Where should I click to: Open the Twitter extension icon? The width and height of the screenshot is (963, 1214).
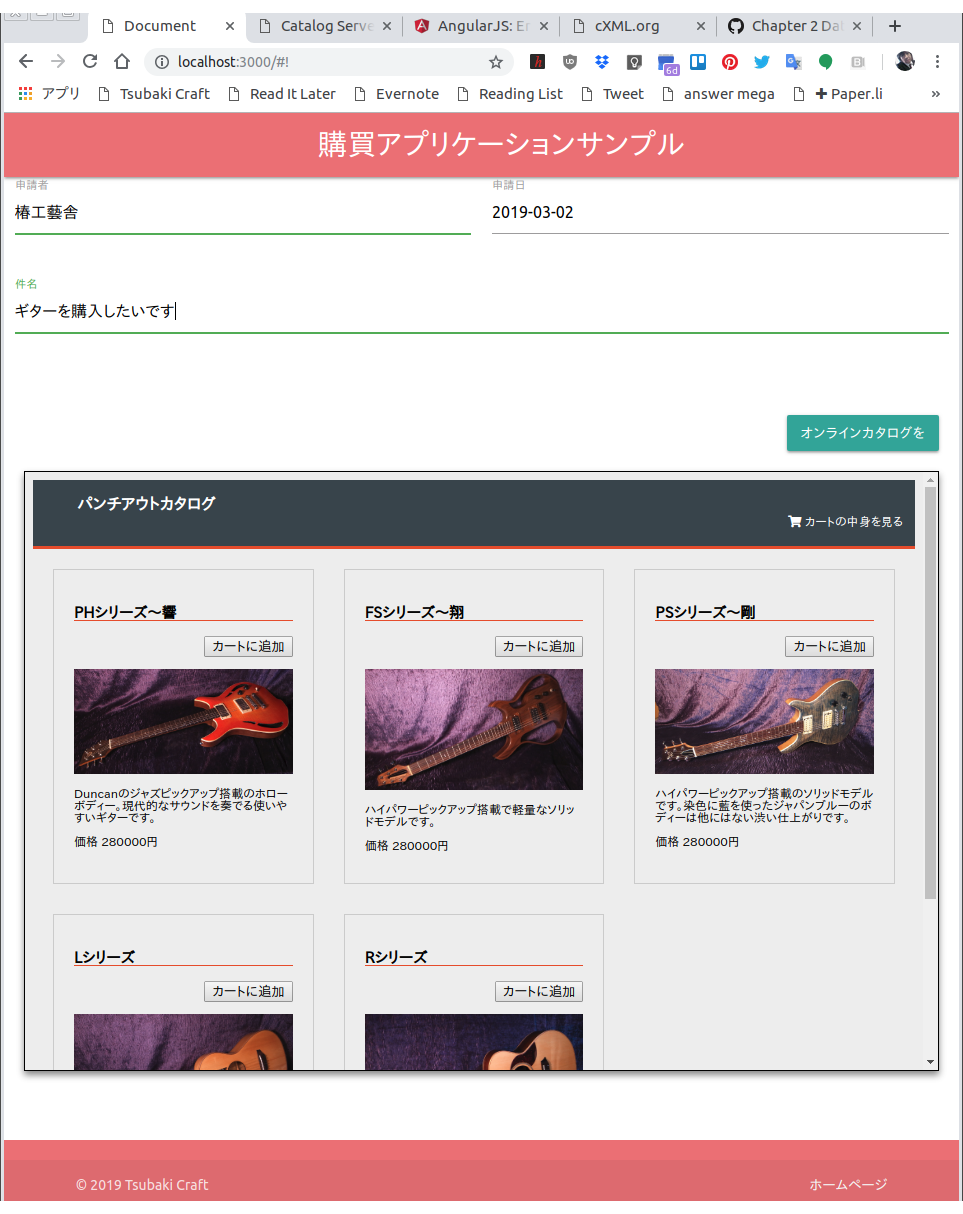pos(762,61)
